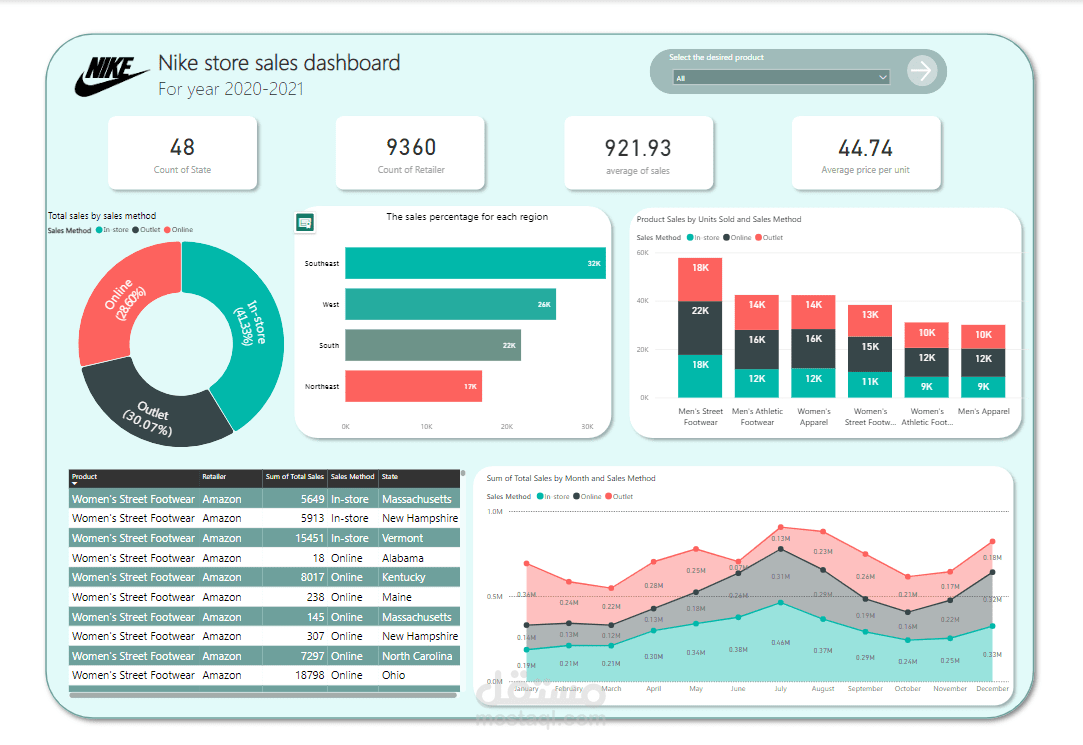The image size is (1083, 745).
Task: Select the Alabama table row
Action: click(265, 558)
